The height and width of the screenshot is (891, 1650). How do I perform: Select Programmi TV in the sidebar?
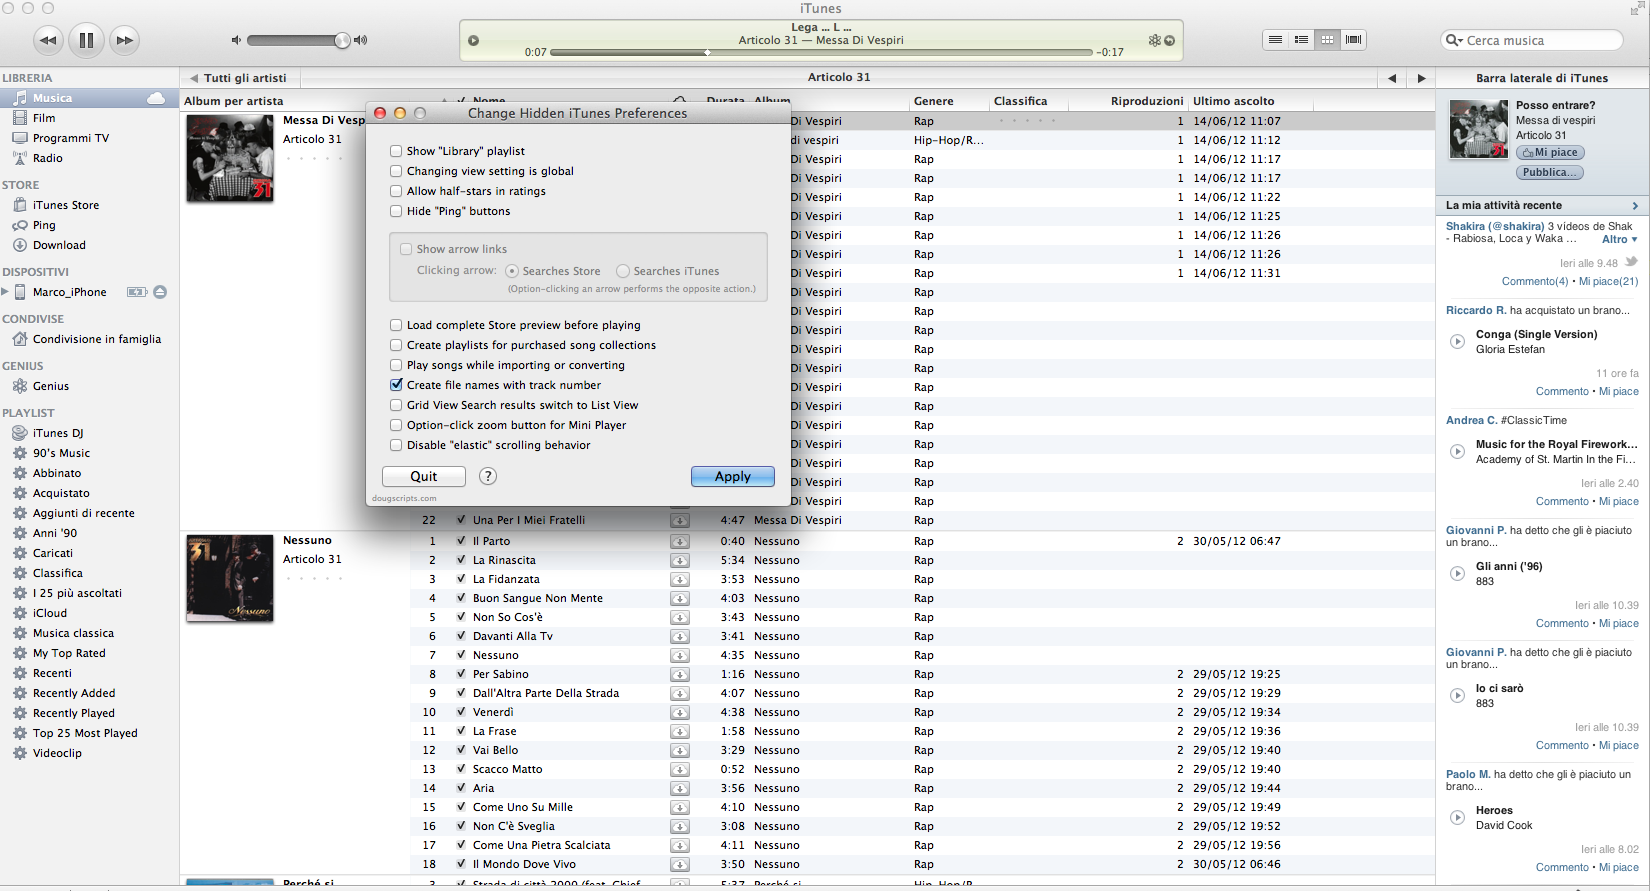pyautogui.click(x=71, y=138)
